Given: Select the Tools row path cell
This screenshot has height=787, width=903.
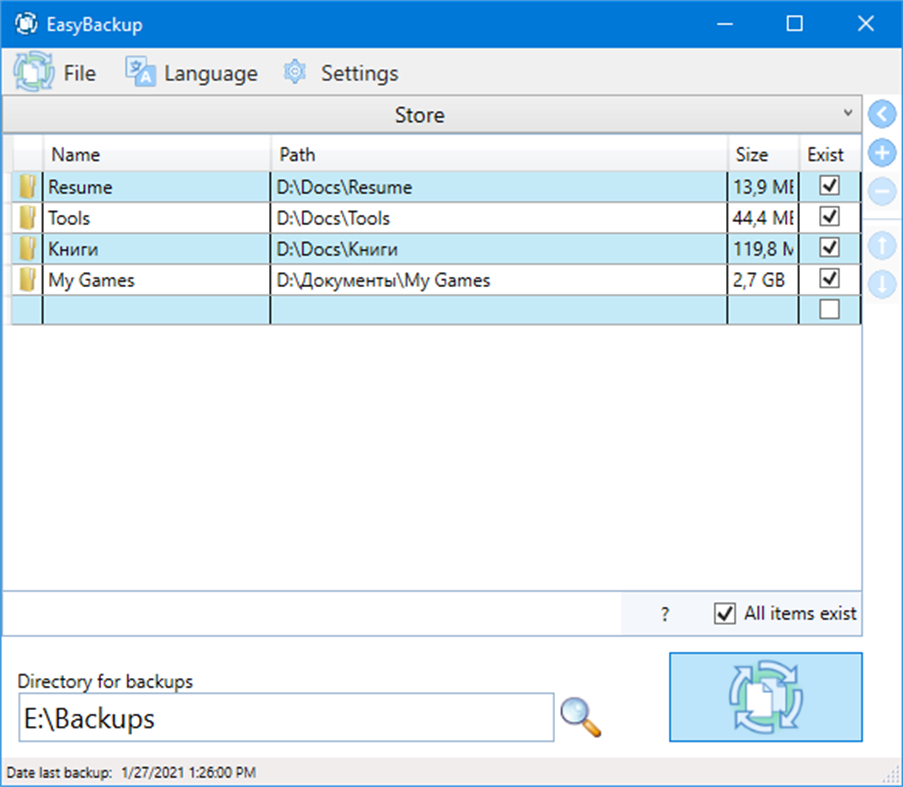Looking at the screenshot, I should (498, 218).
